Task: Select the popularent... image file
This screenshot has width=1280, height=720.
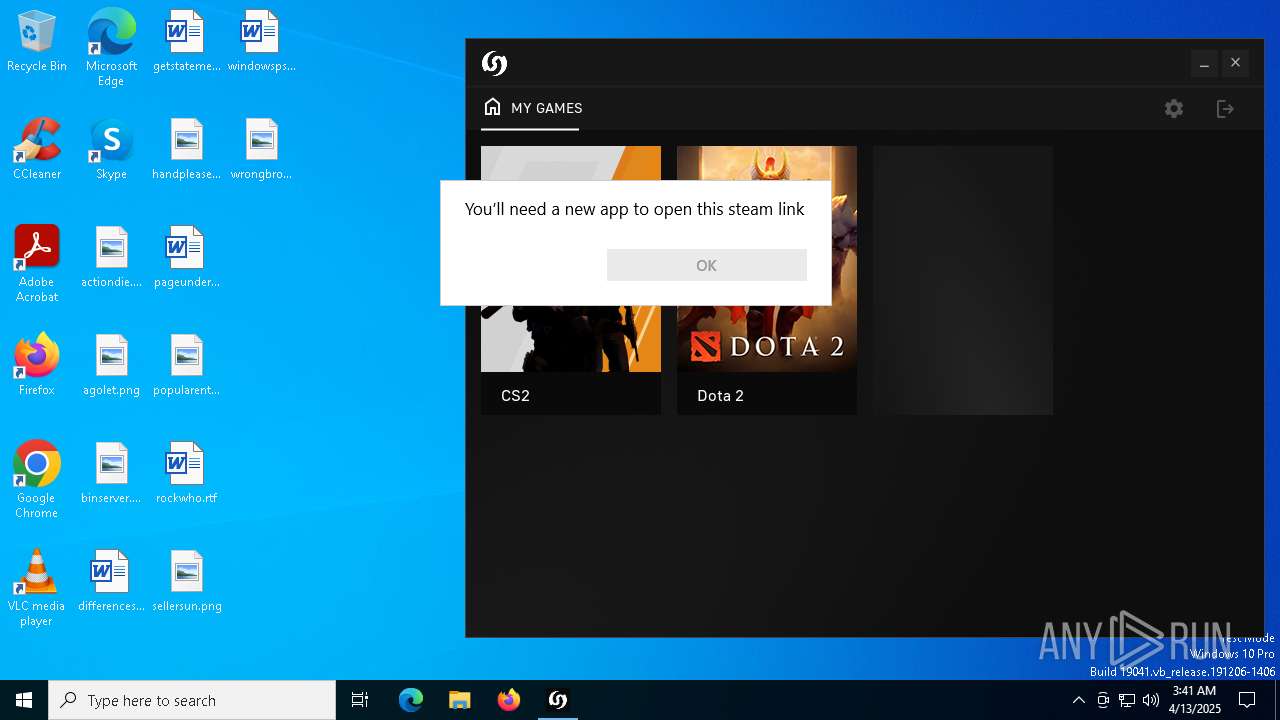Action: click(x=186, y=366)
